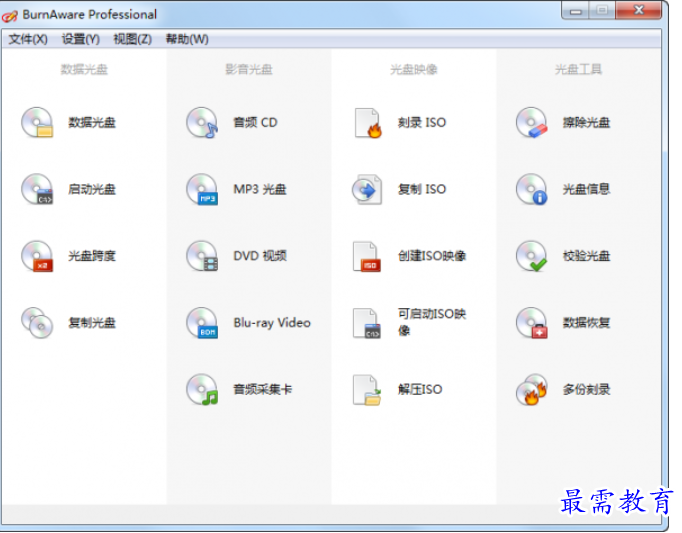Click the 刻录 ISO flame page icon

point(368,123)
